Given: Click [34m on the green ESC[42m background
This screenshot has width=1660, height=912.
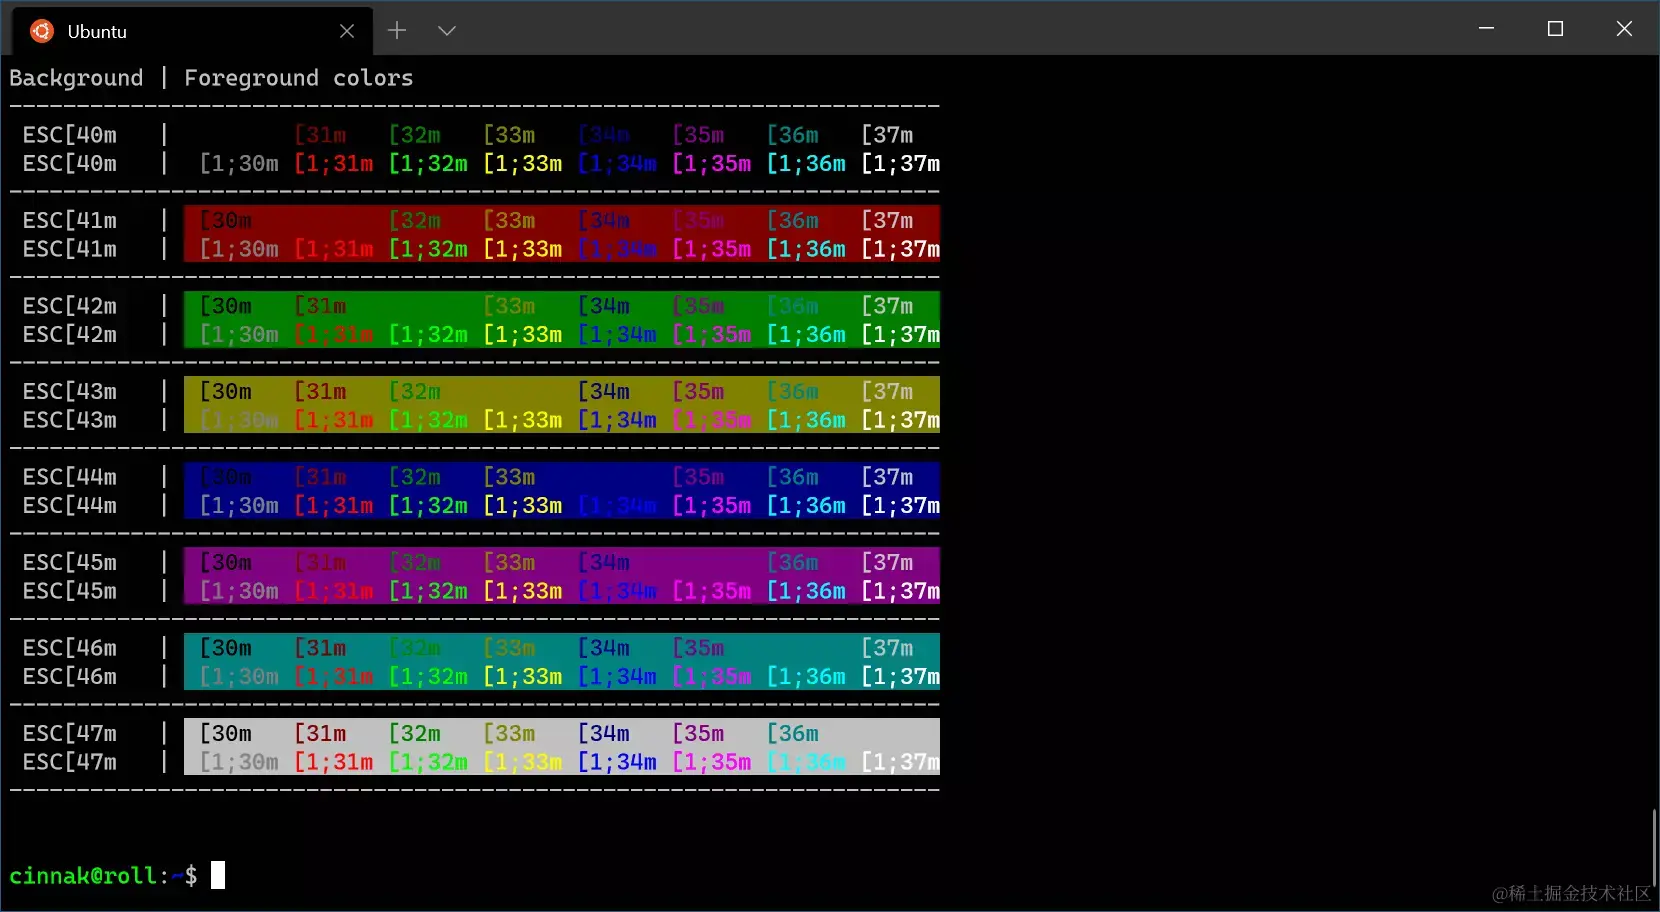Looking at the screenshot, I should tap(604, 306).
